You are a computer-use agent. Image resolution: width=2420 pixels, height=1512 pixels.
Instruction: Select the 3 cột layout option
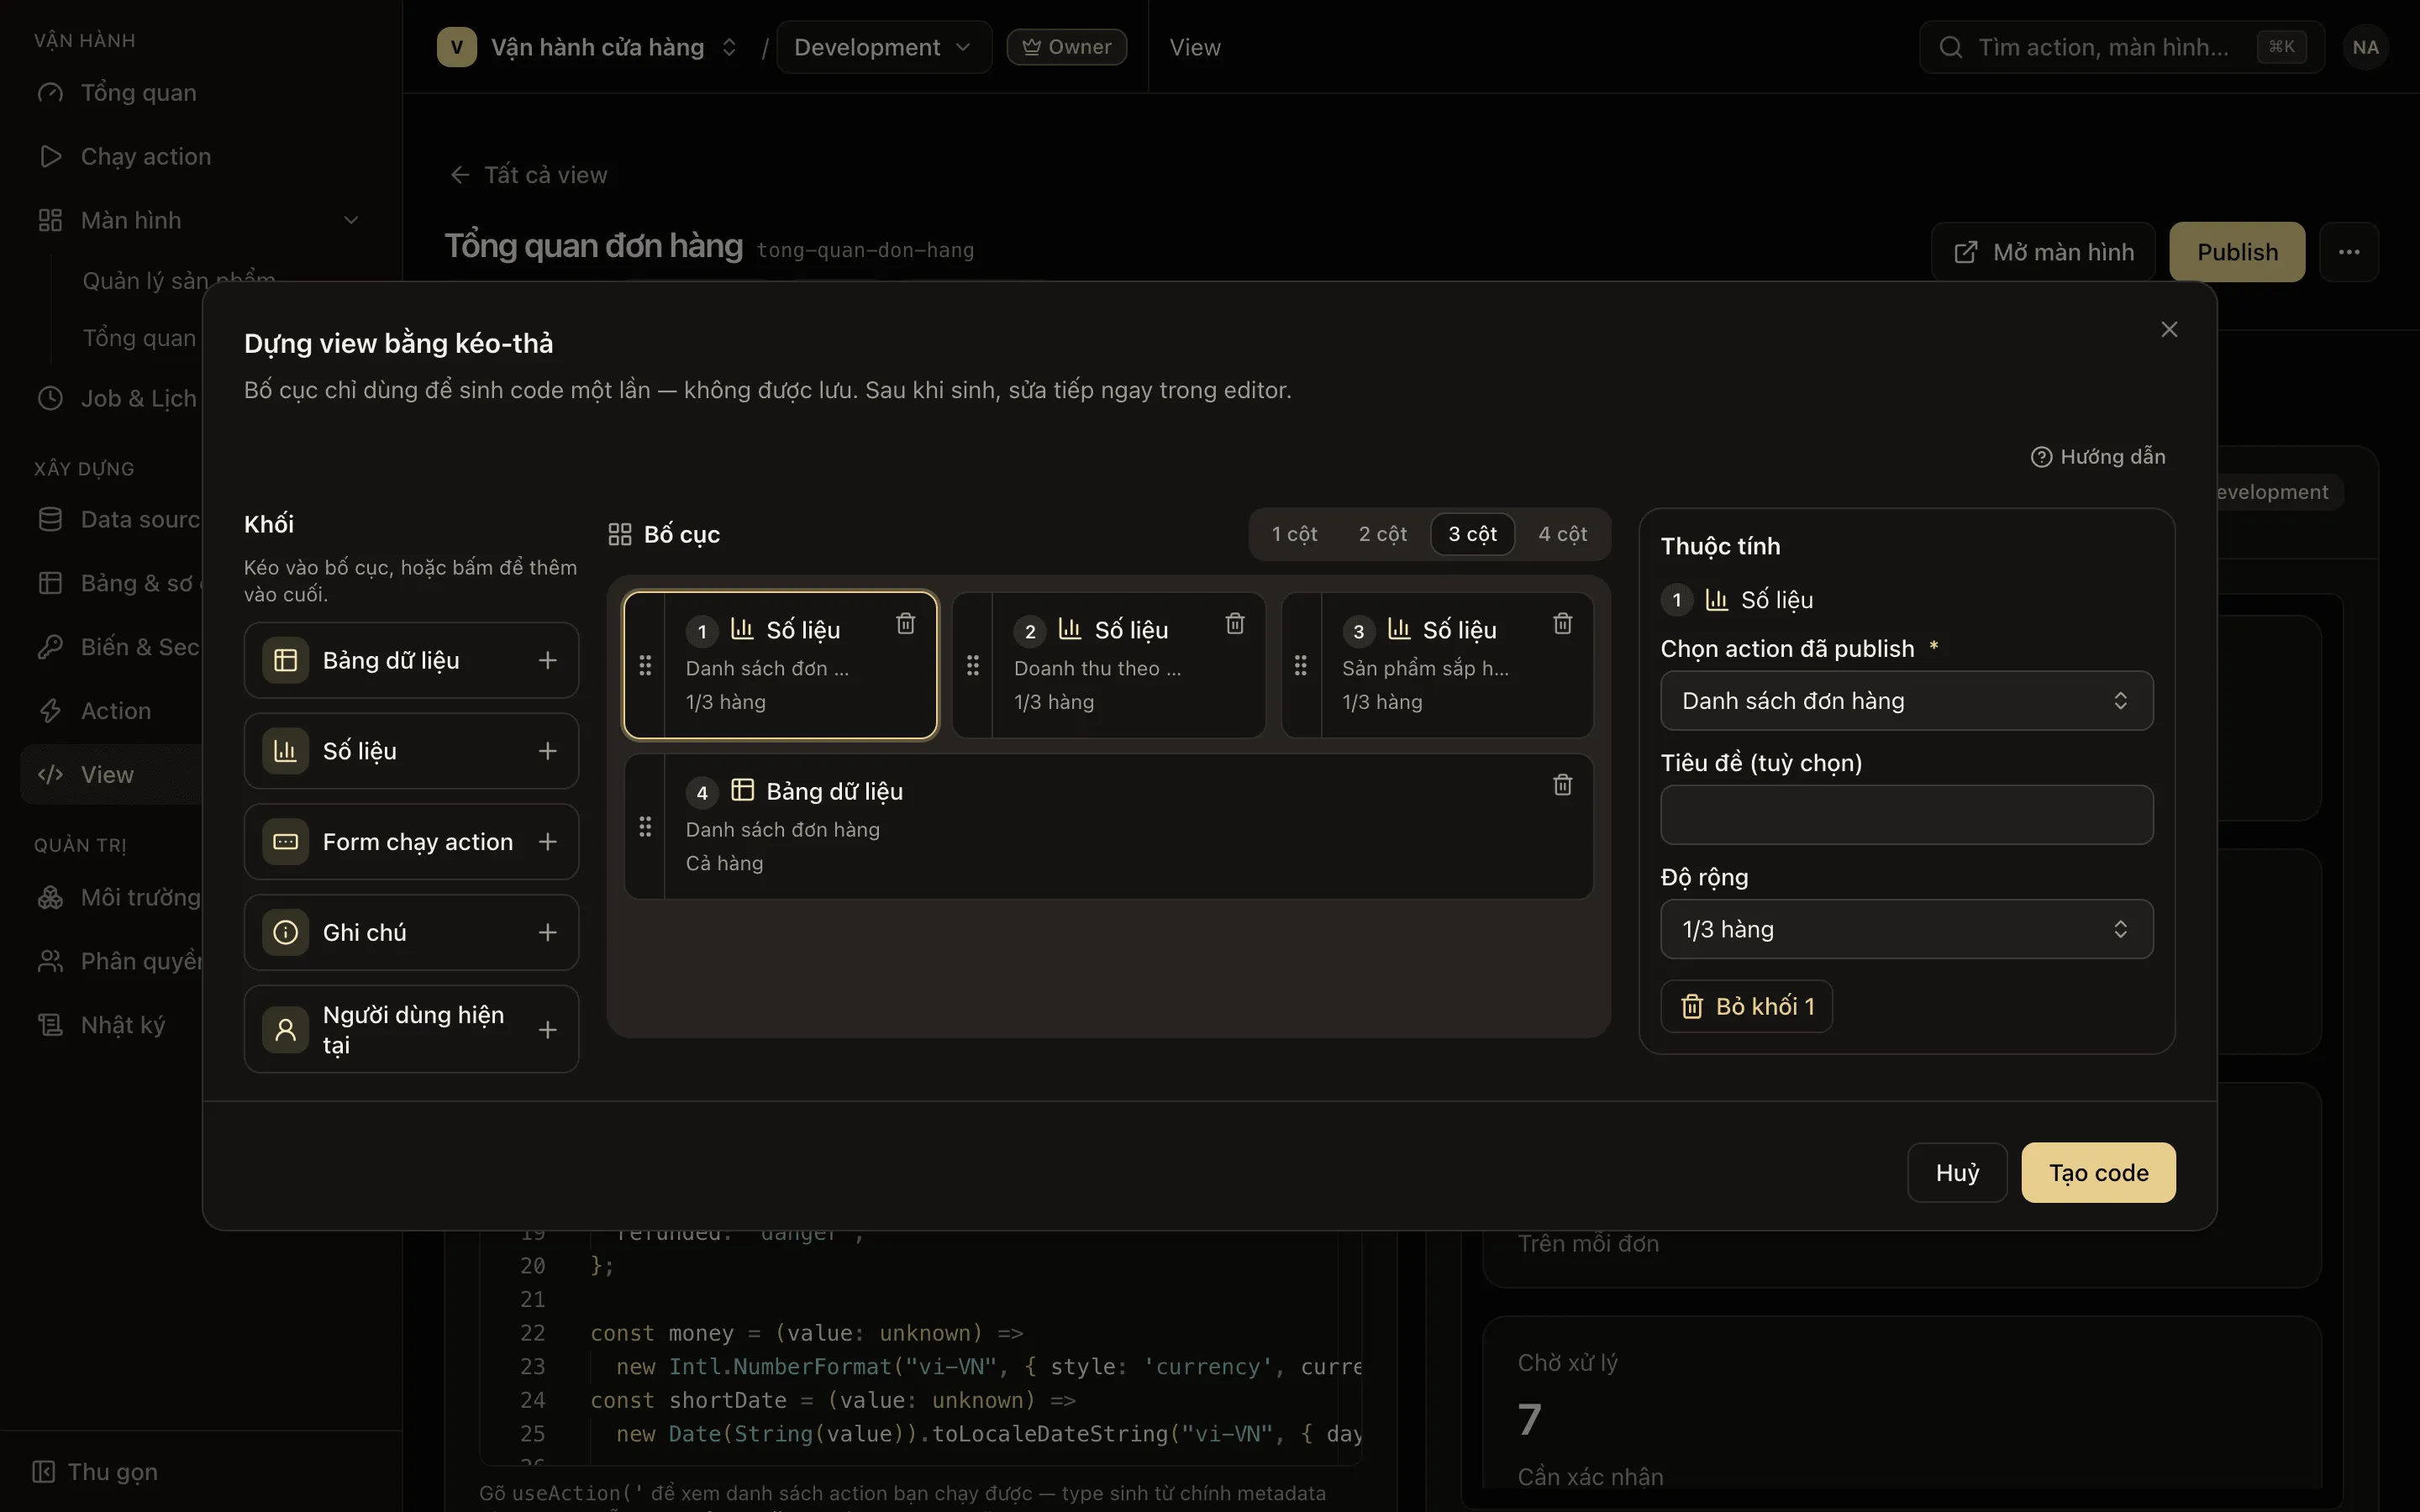tap(1472, 534)
